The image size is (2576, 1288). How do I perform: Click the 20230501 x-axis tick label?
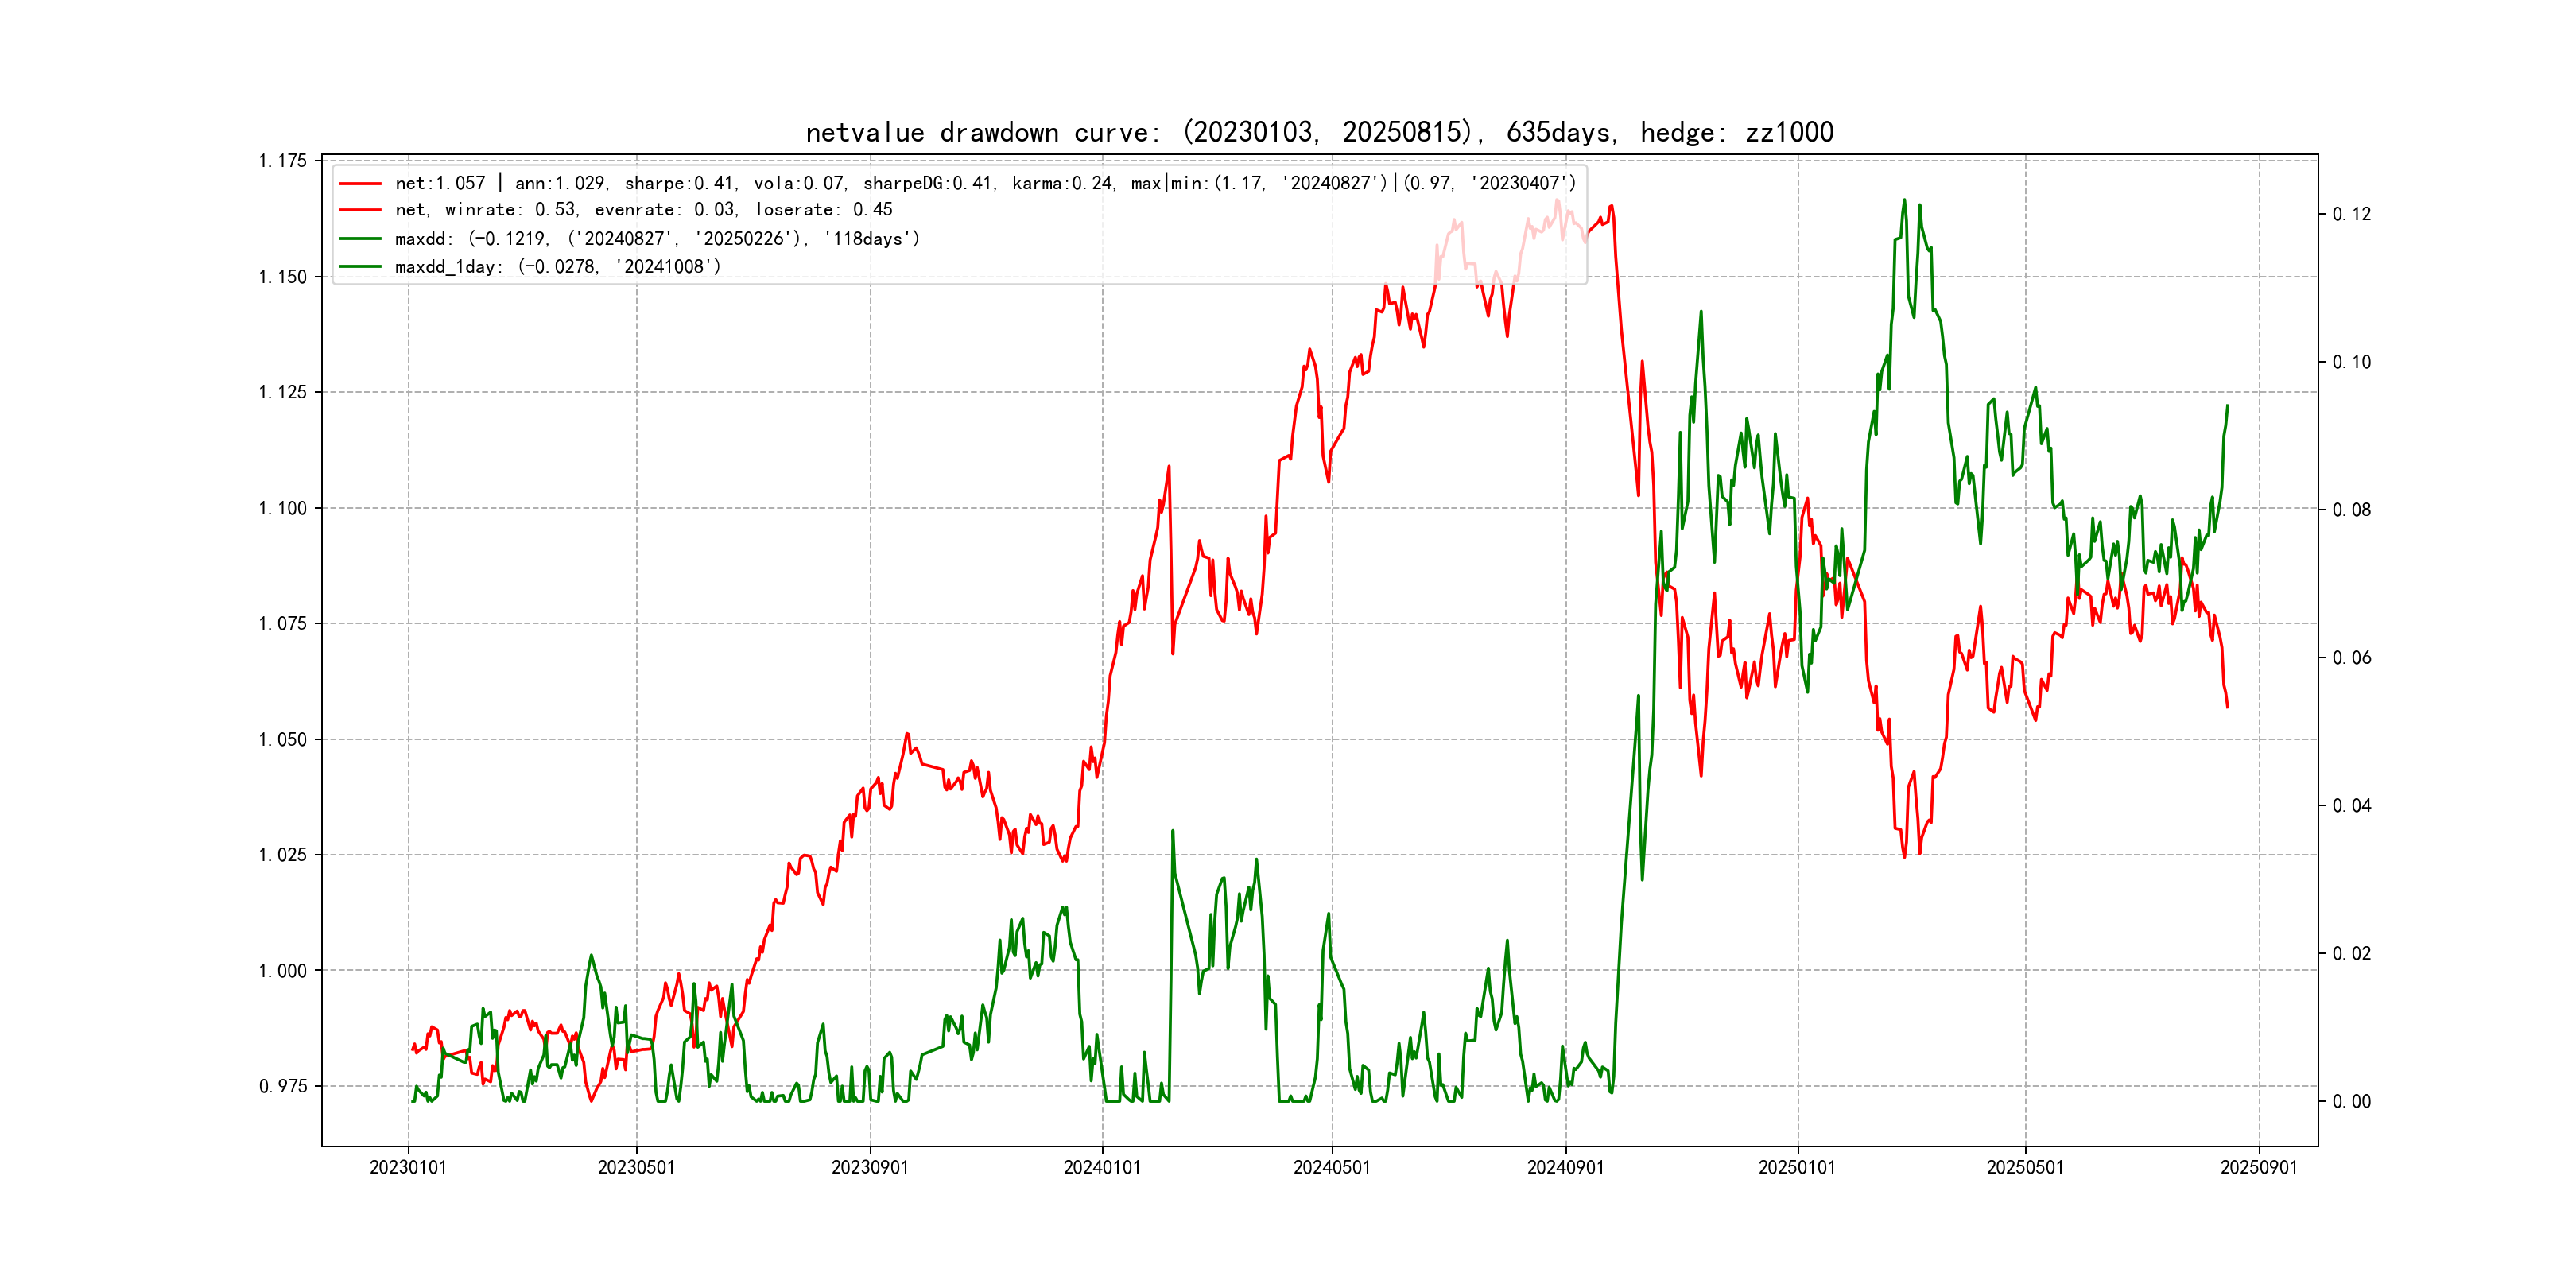click(x=636, y=1168)
